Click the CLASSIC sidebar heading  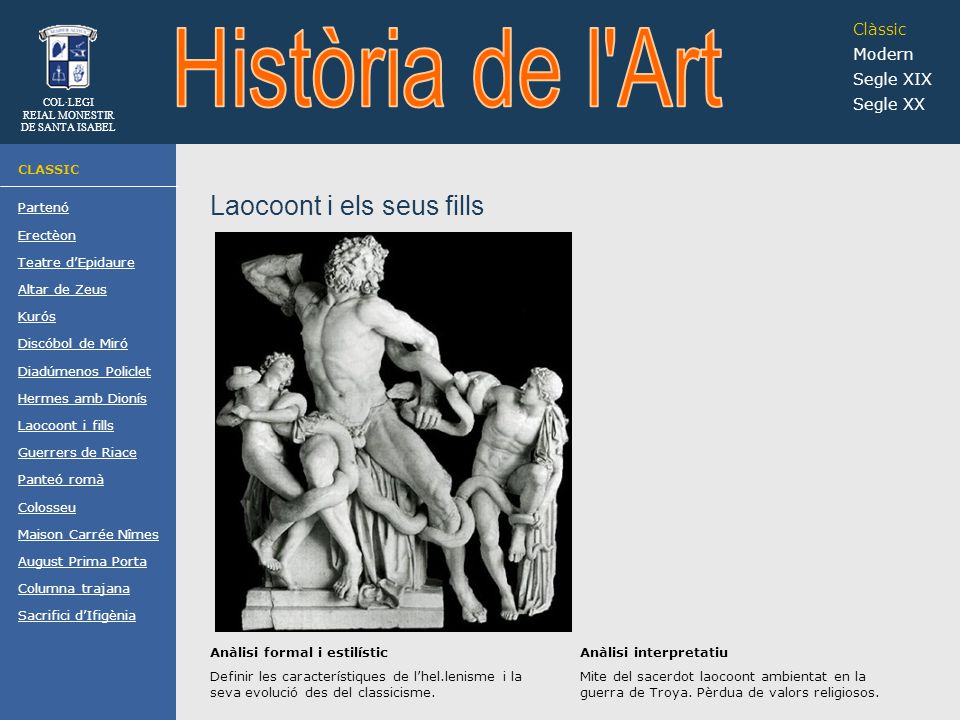(48, 170)
